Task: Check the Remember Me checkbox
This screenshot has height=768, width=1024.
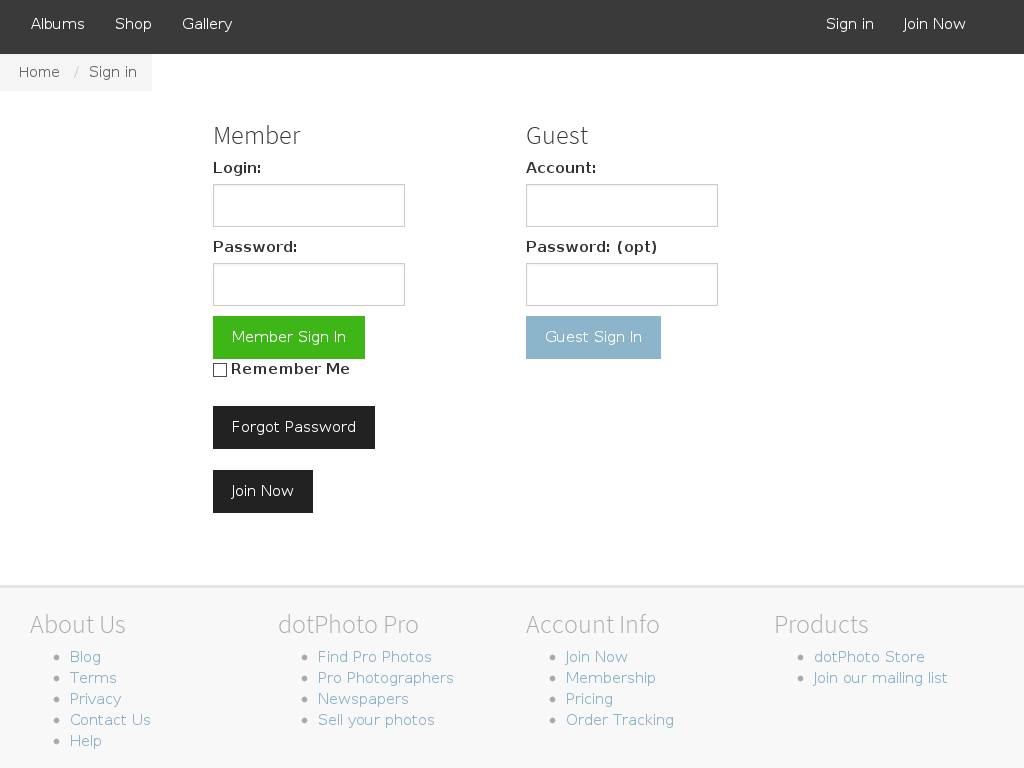Action: (x=220, y=370)
